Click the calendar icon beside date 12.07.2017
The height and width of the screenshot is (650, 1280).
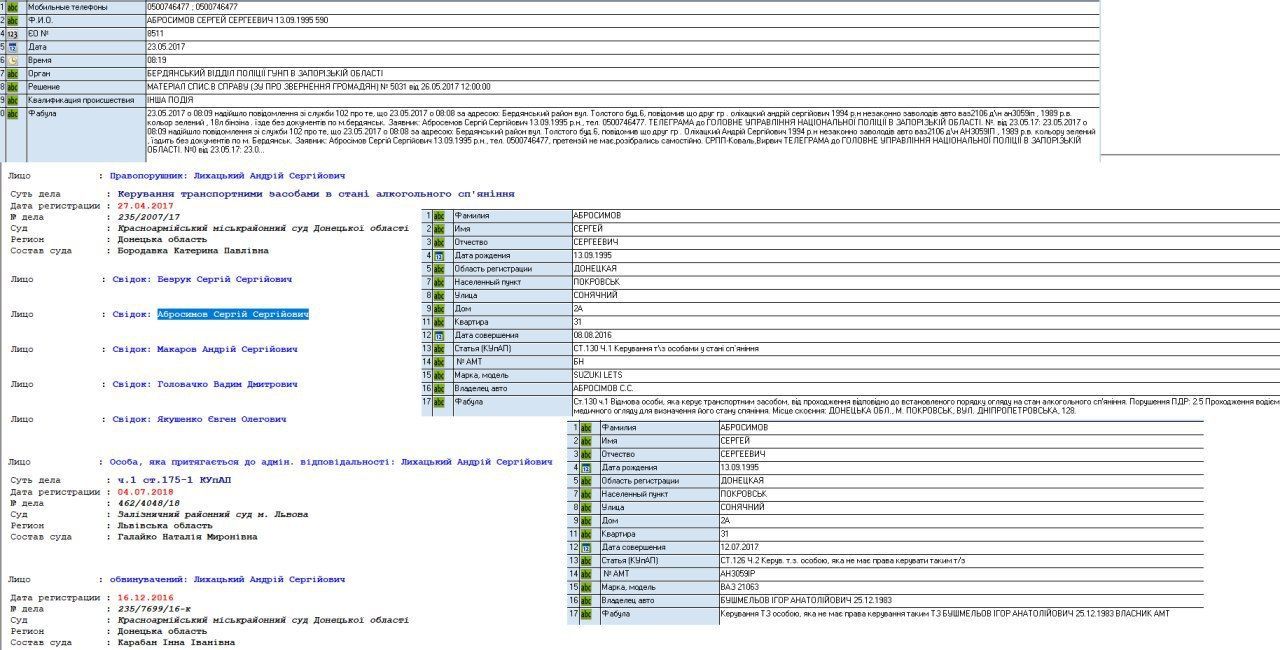tap(586, 547)
